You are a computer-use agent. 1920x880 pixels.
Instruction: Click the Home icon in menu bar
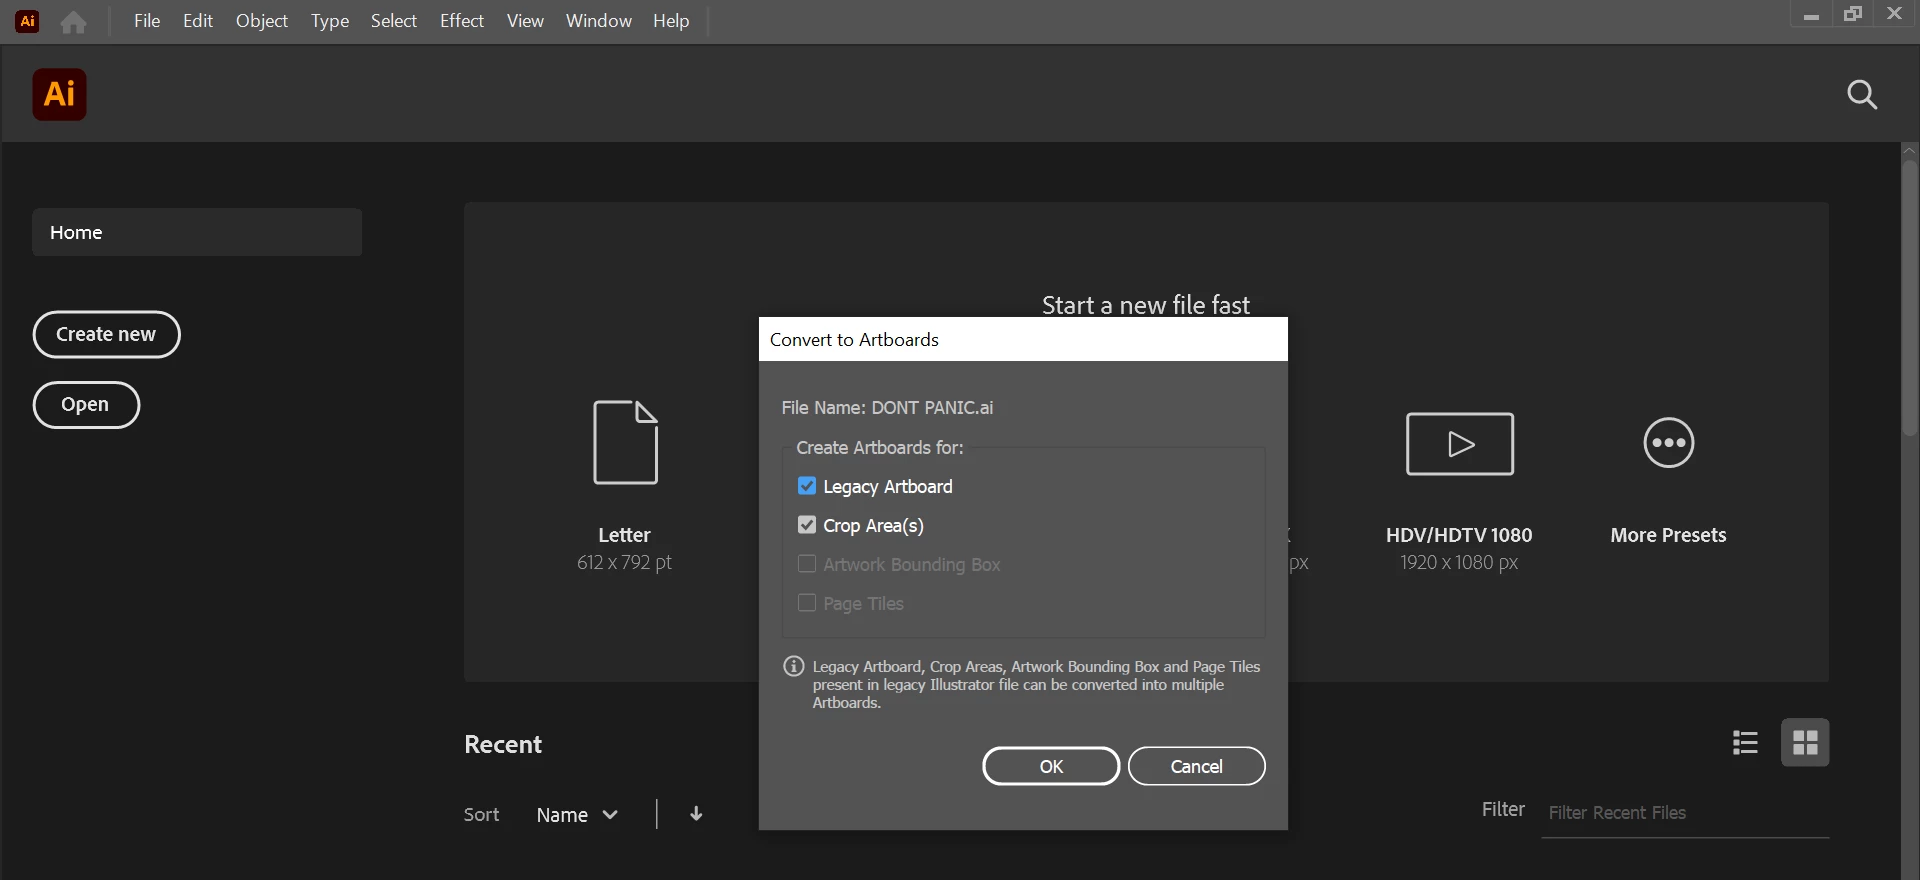coord(73,21)
